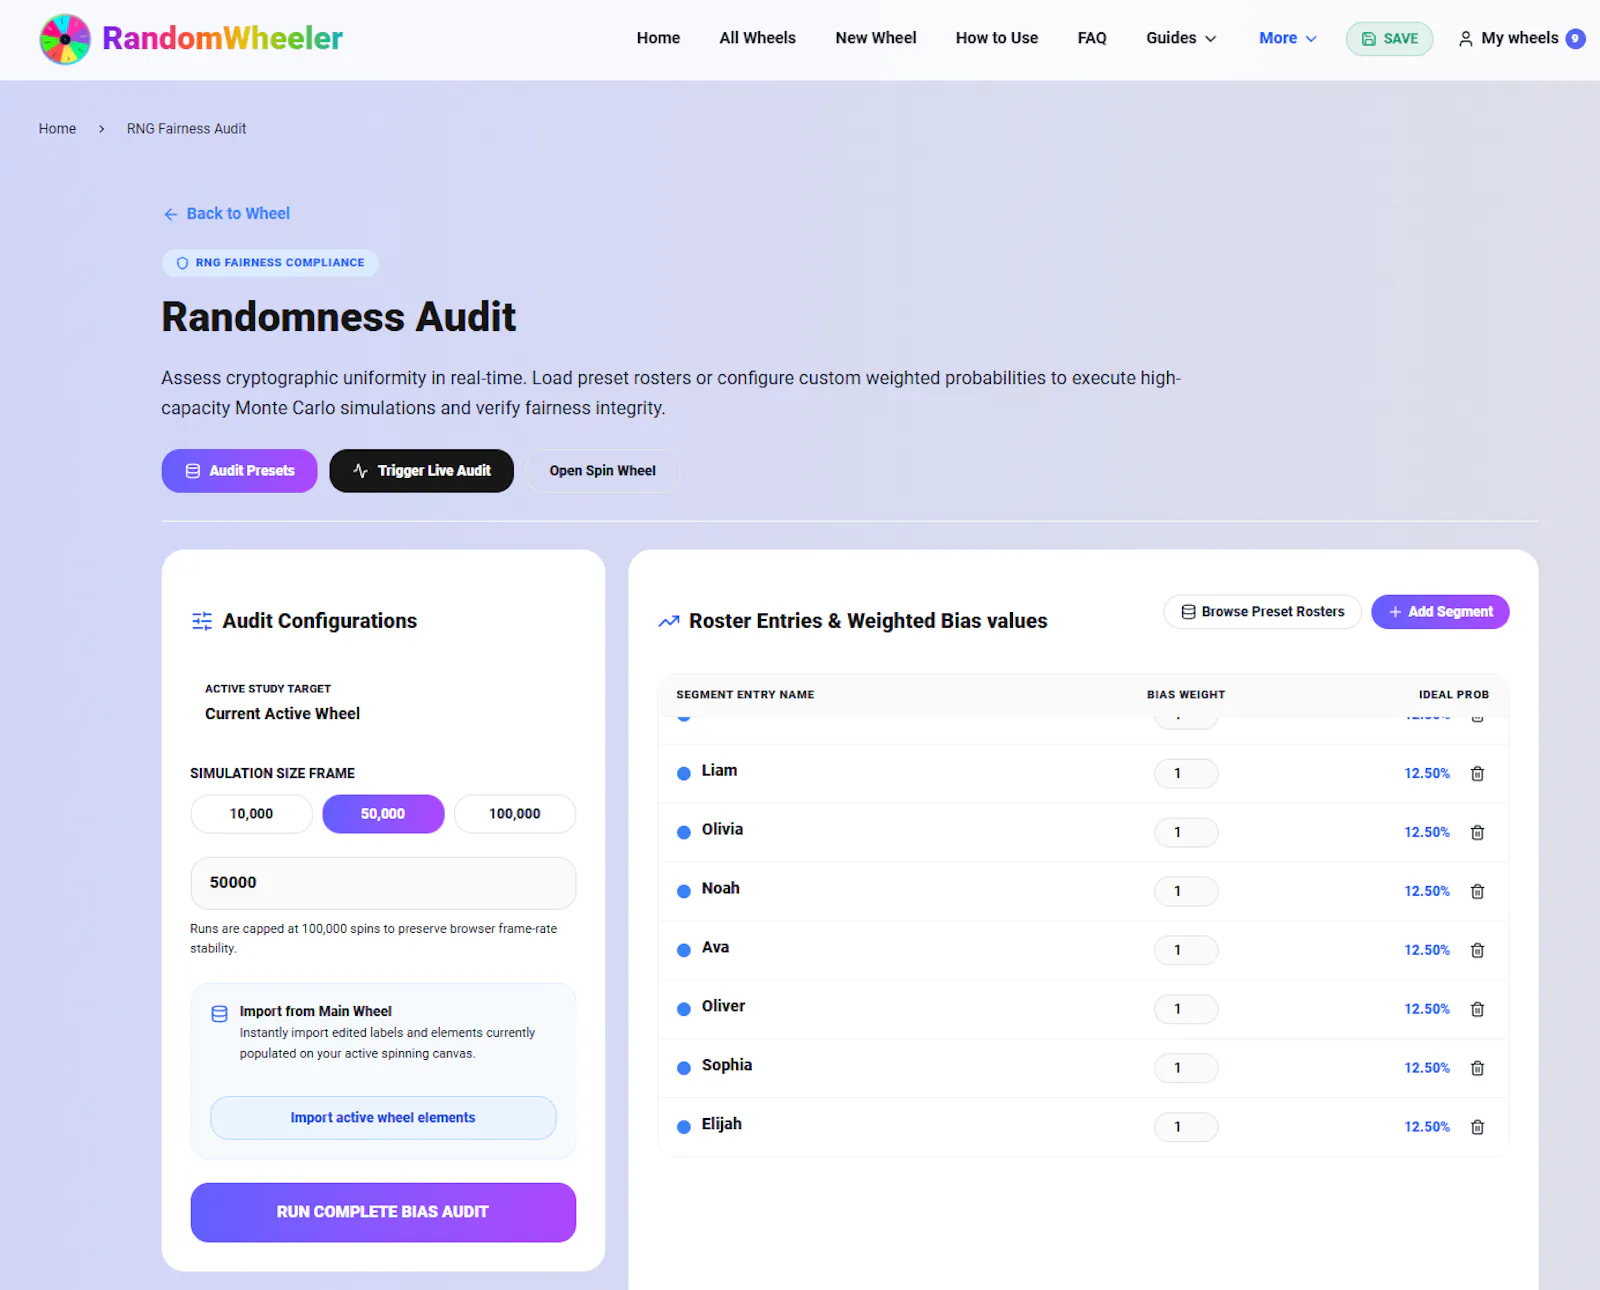Click the RNG Fairness Compliance badge label
Screen dimensions: 1600x1290
tap(280, 263)
